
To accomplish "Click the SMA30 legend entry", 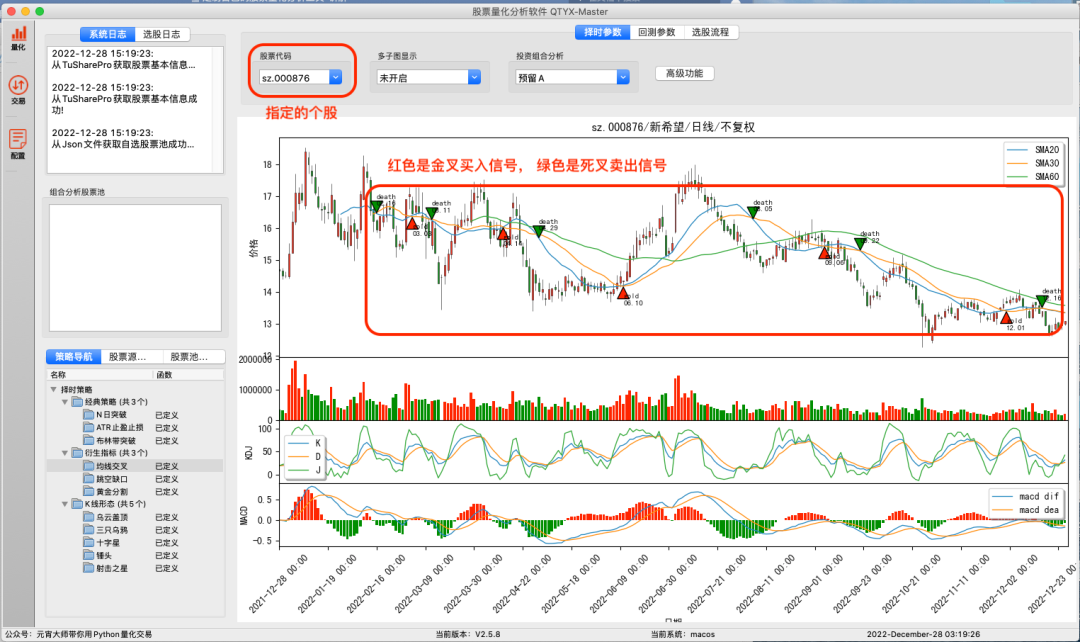I will coord(1033,163).
